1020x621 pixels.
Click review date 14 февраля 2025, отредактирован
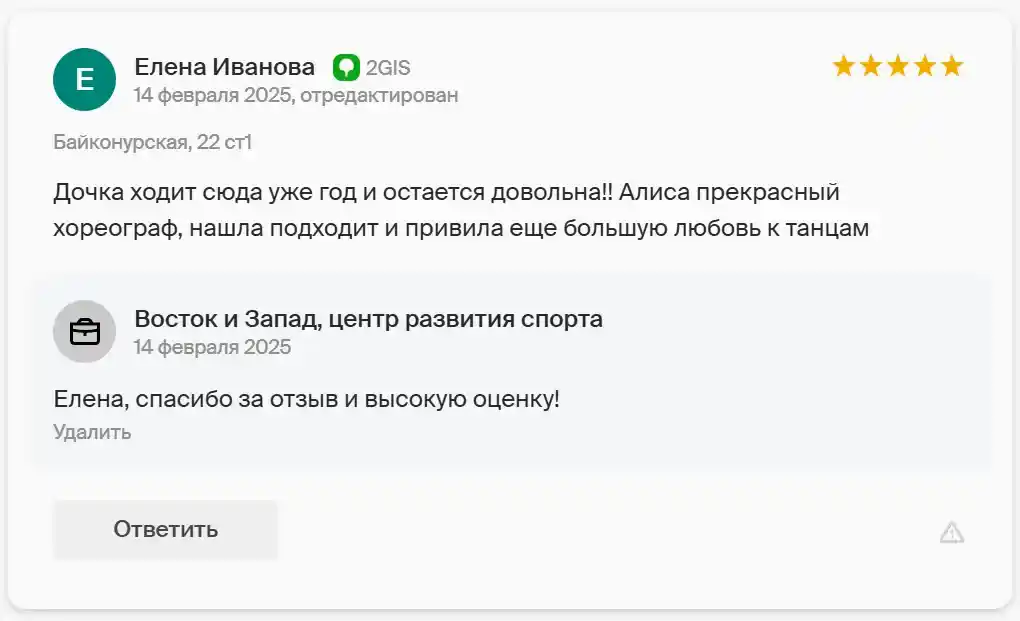coord(296,95)
